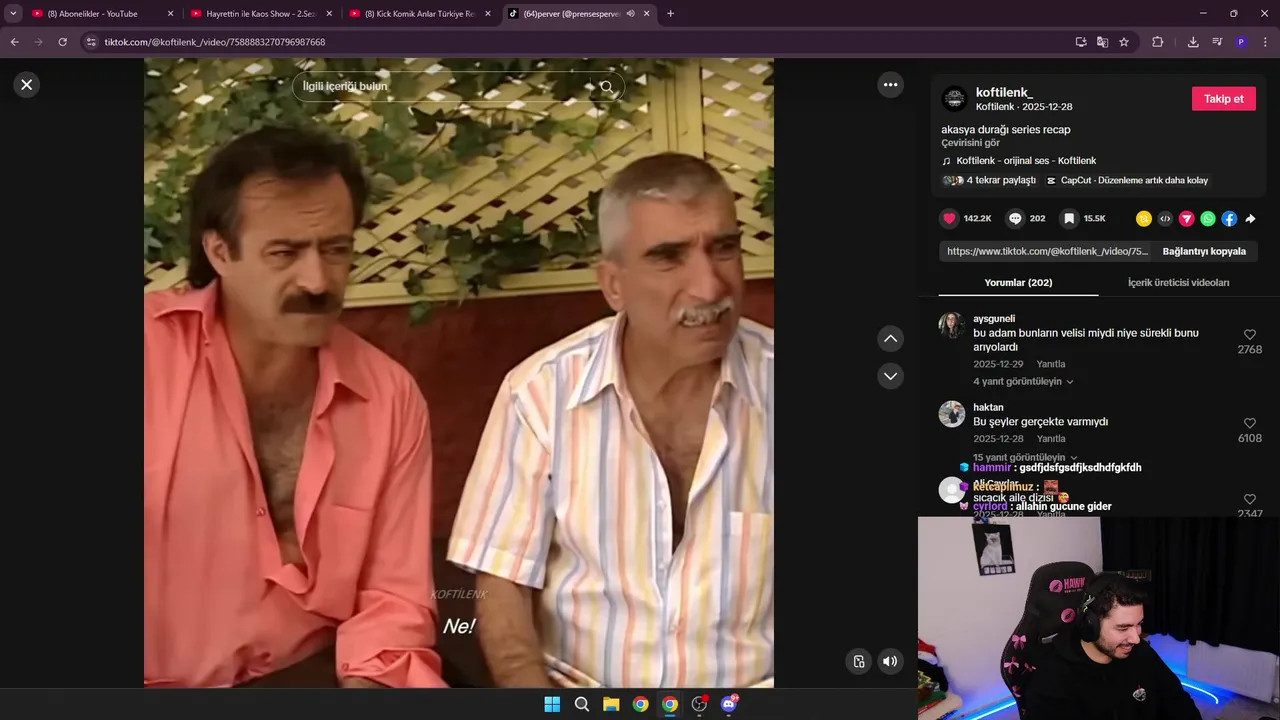Click the video URL text field
Screen dimensions: 1280x720
(x=1046, y=252)
